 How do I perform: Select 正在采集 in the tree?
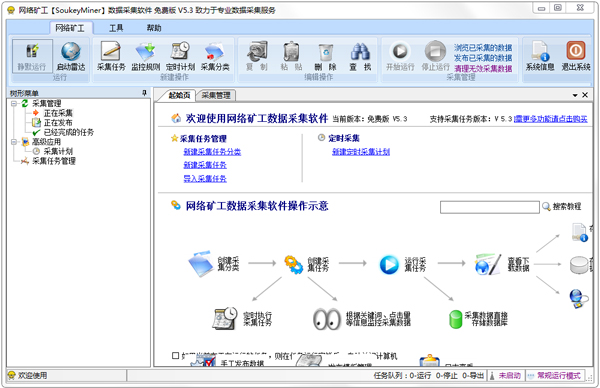pyautogui.click(x=58, y=113)
